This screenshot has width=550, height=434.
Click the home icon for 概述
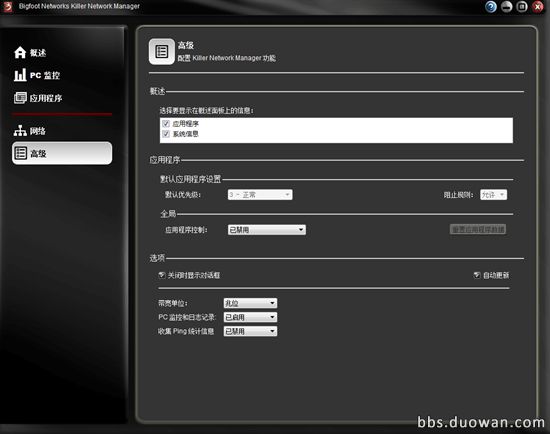[20, 52]
